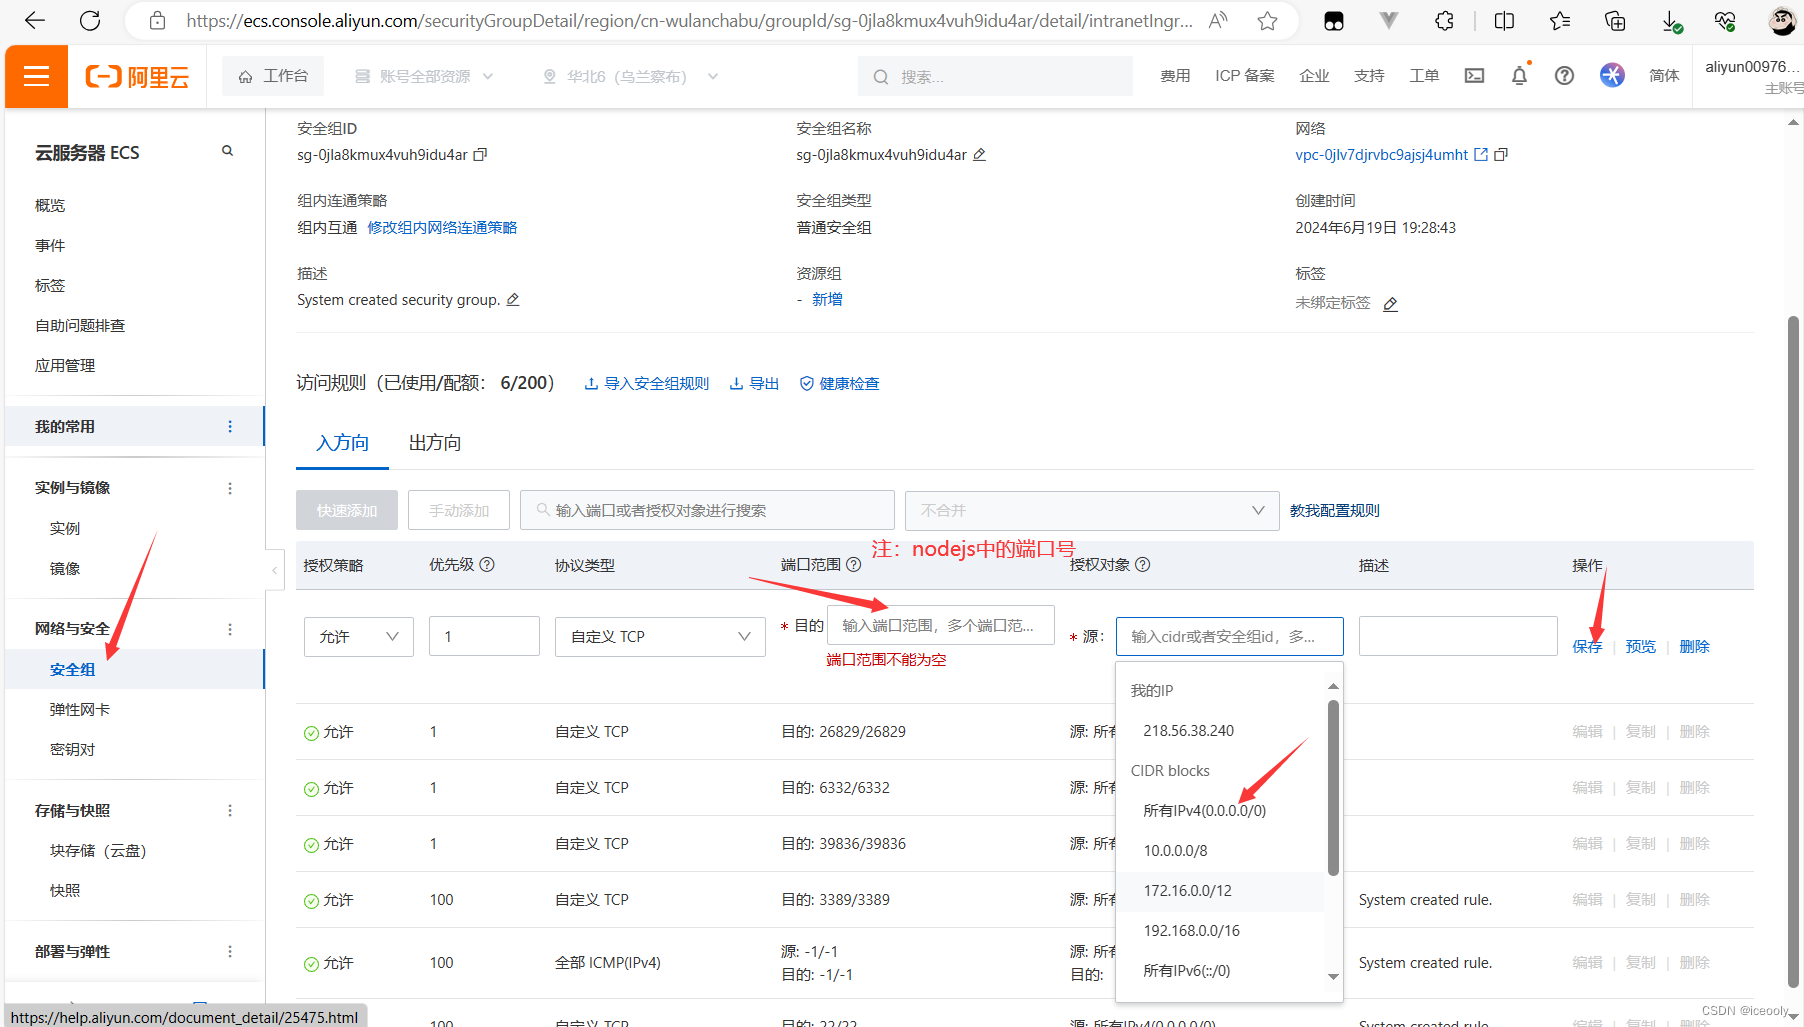Click 预览 for the new rule
The height and width of the screenshot is (1027, 1804).
click(1641, 647)
